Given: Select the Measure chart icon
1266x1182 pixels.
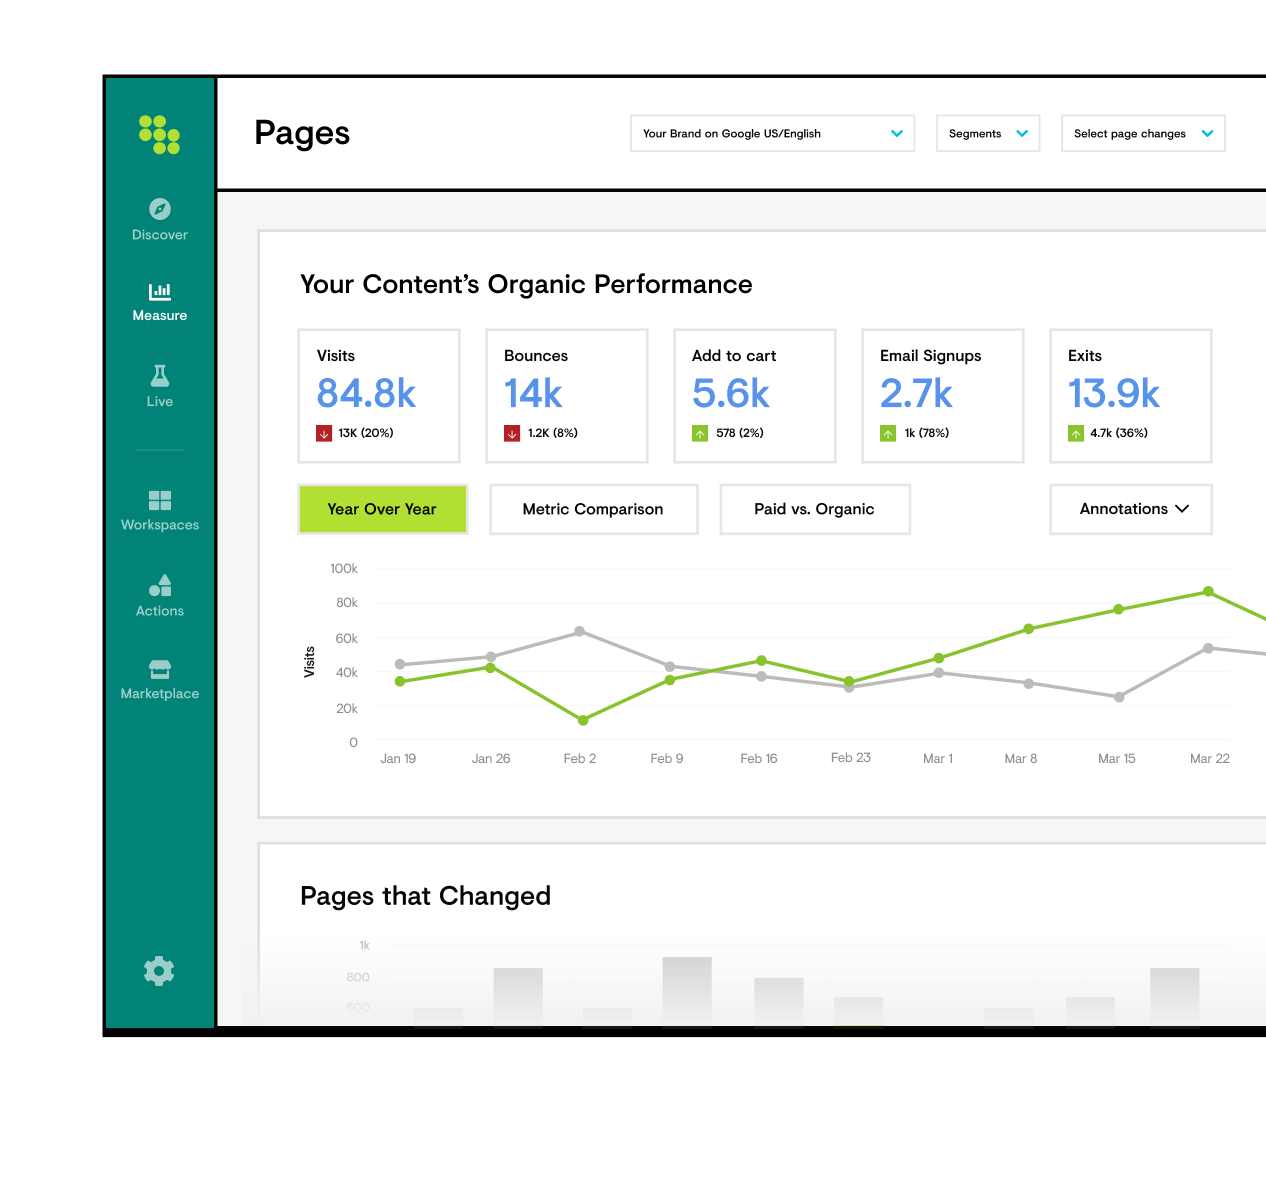Looking at the screenshot, I should (x=160, y=291).
